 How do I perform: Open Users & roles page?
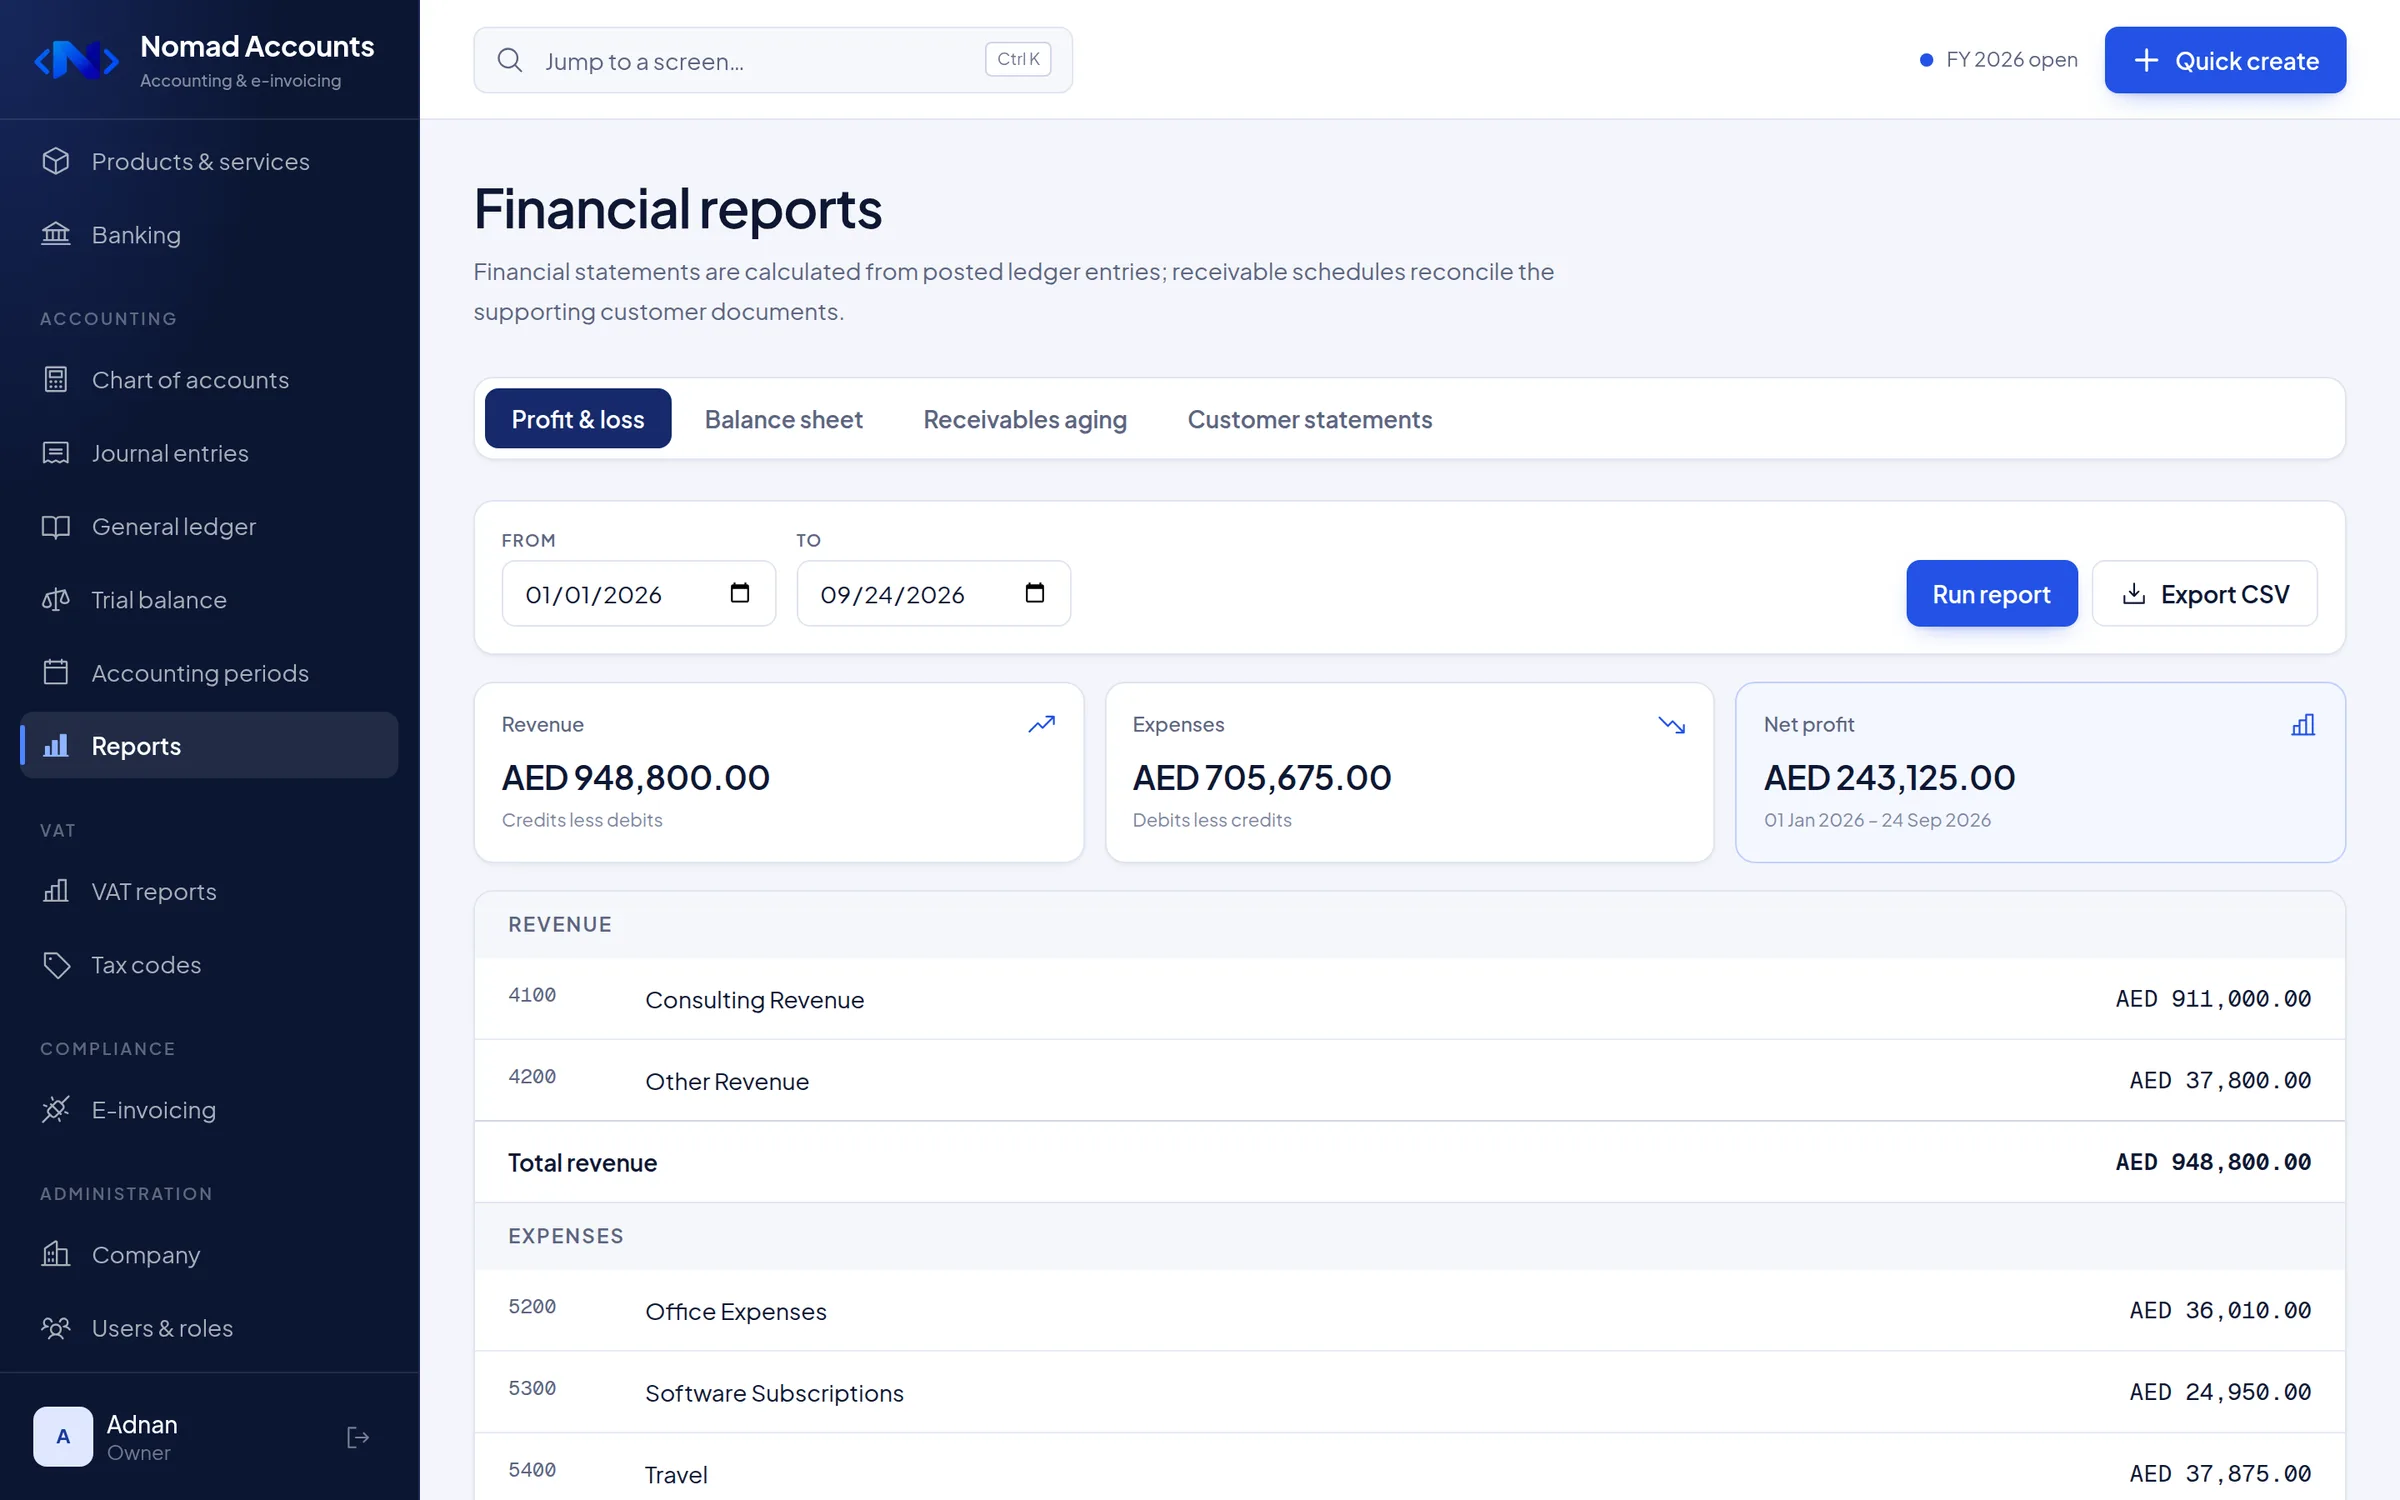(x=209, y=1327)
